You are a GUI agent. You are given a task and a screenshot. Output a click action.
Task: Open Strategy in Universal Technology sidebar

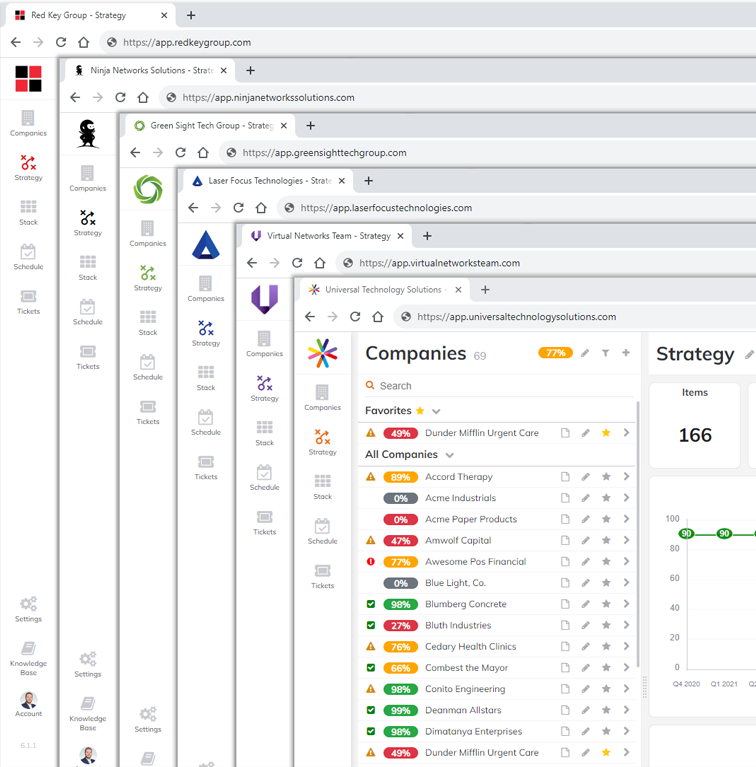pyautogui.click(x=322, y=442)
